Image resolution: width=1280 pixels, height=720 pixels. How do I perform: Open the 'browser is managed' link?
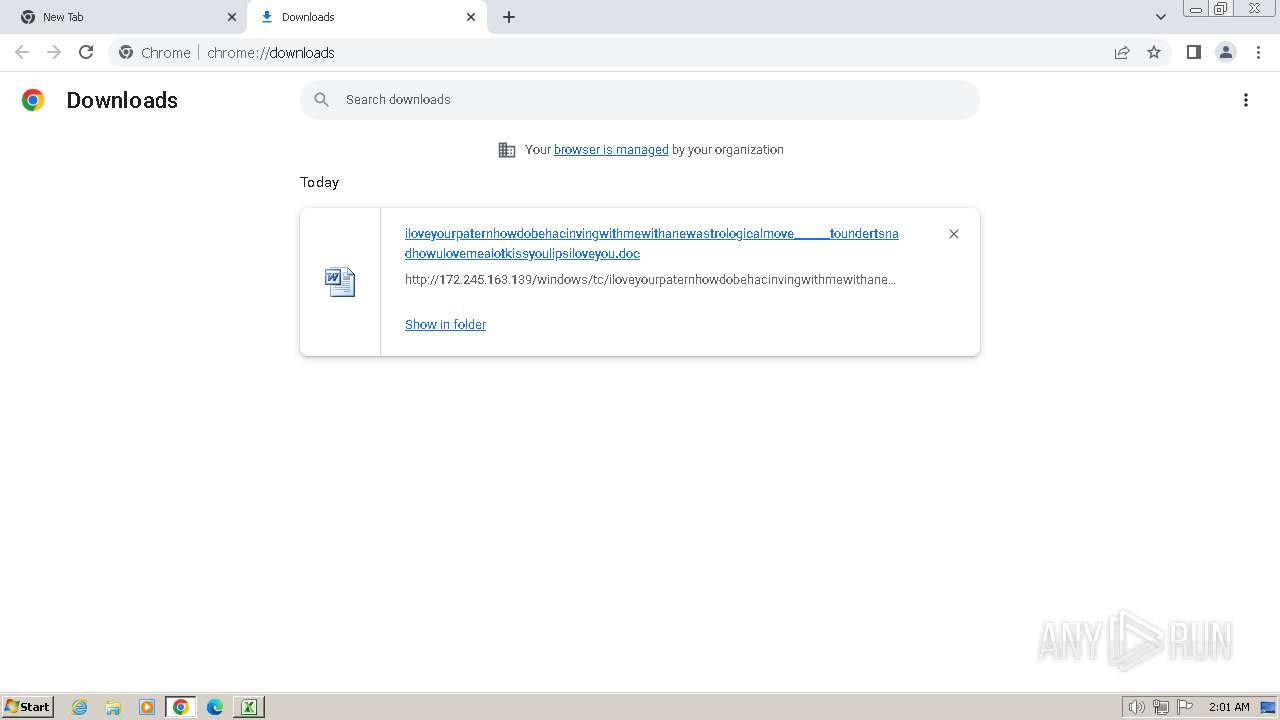[x=611, y=150]
